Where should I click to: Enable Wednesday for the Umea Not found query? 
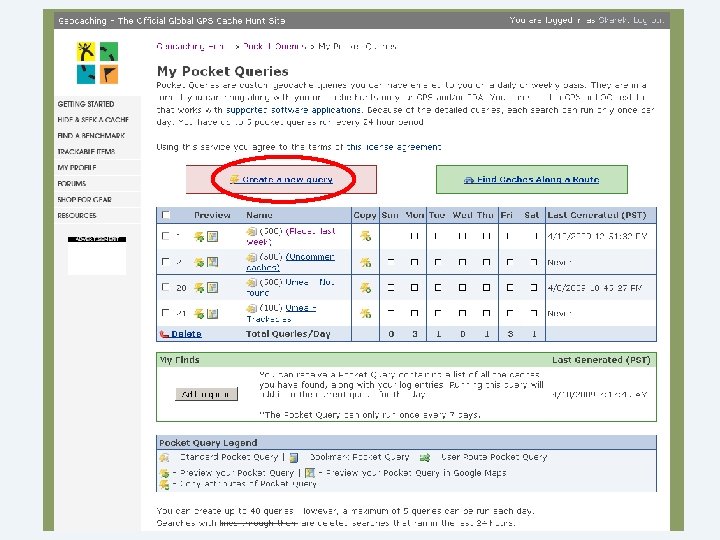tap(462, 288)
